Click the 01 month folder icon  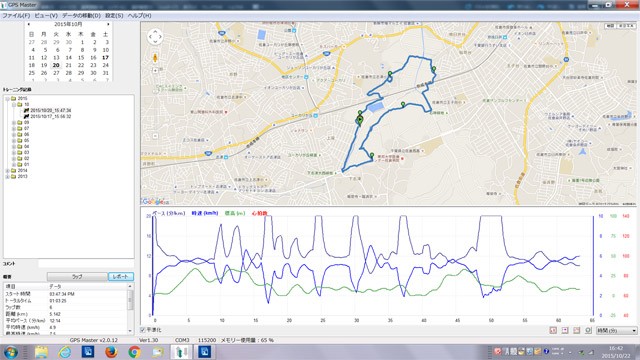click(20, 164)
